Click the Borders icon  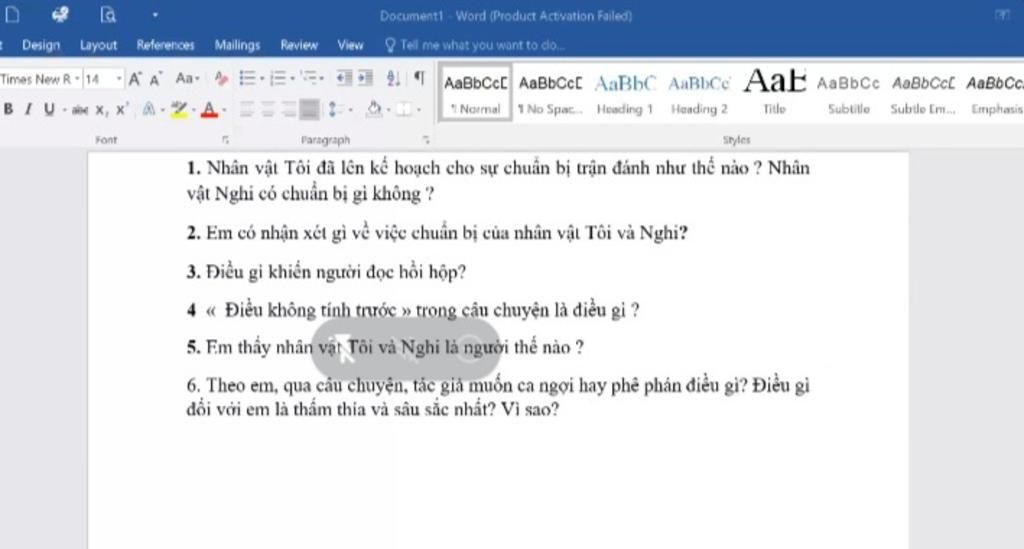(x=404, y=110)
